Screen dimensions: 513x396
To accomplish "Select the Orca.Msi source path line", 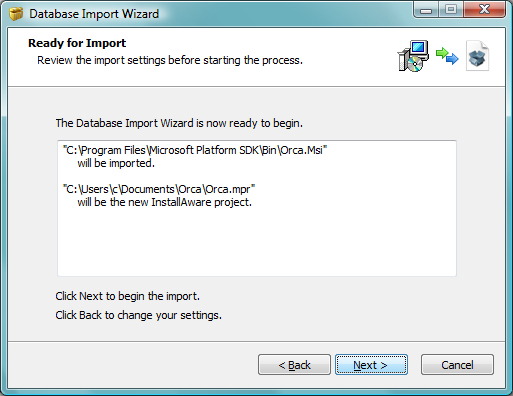I will pyautogui.click(x=195, y=150).
